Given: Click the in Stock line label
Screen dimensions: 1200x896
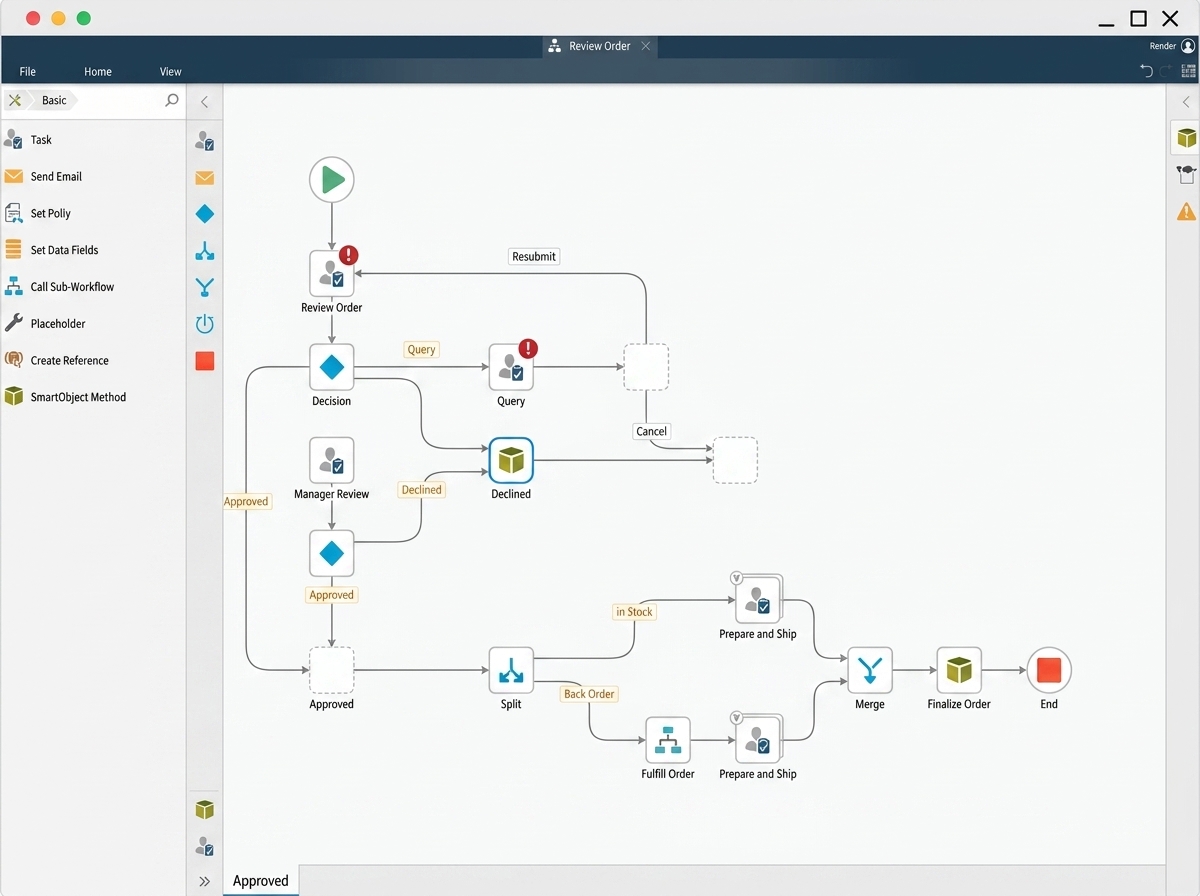Looking at the screenshot, I should [x=634, y=612].
